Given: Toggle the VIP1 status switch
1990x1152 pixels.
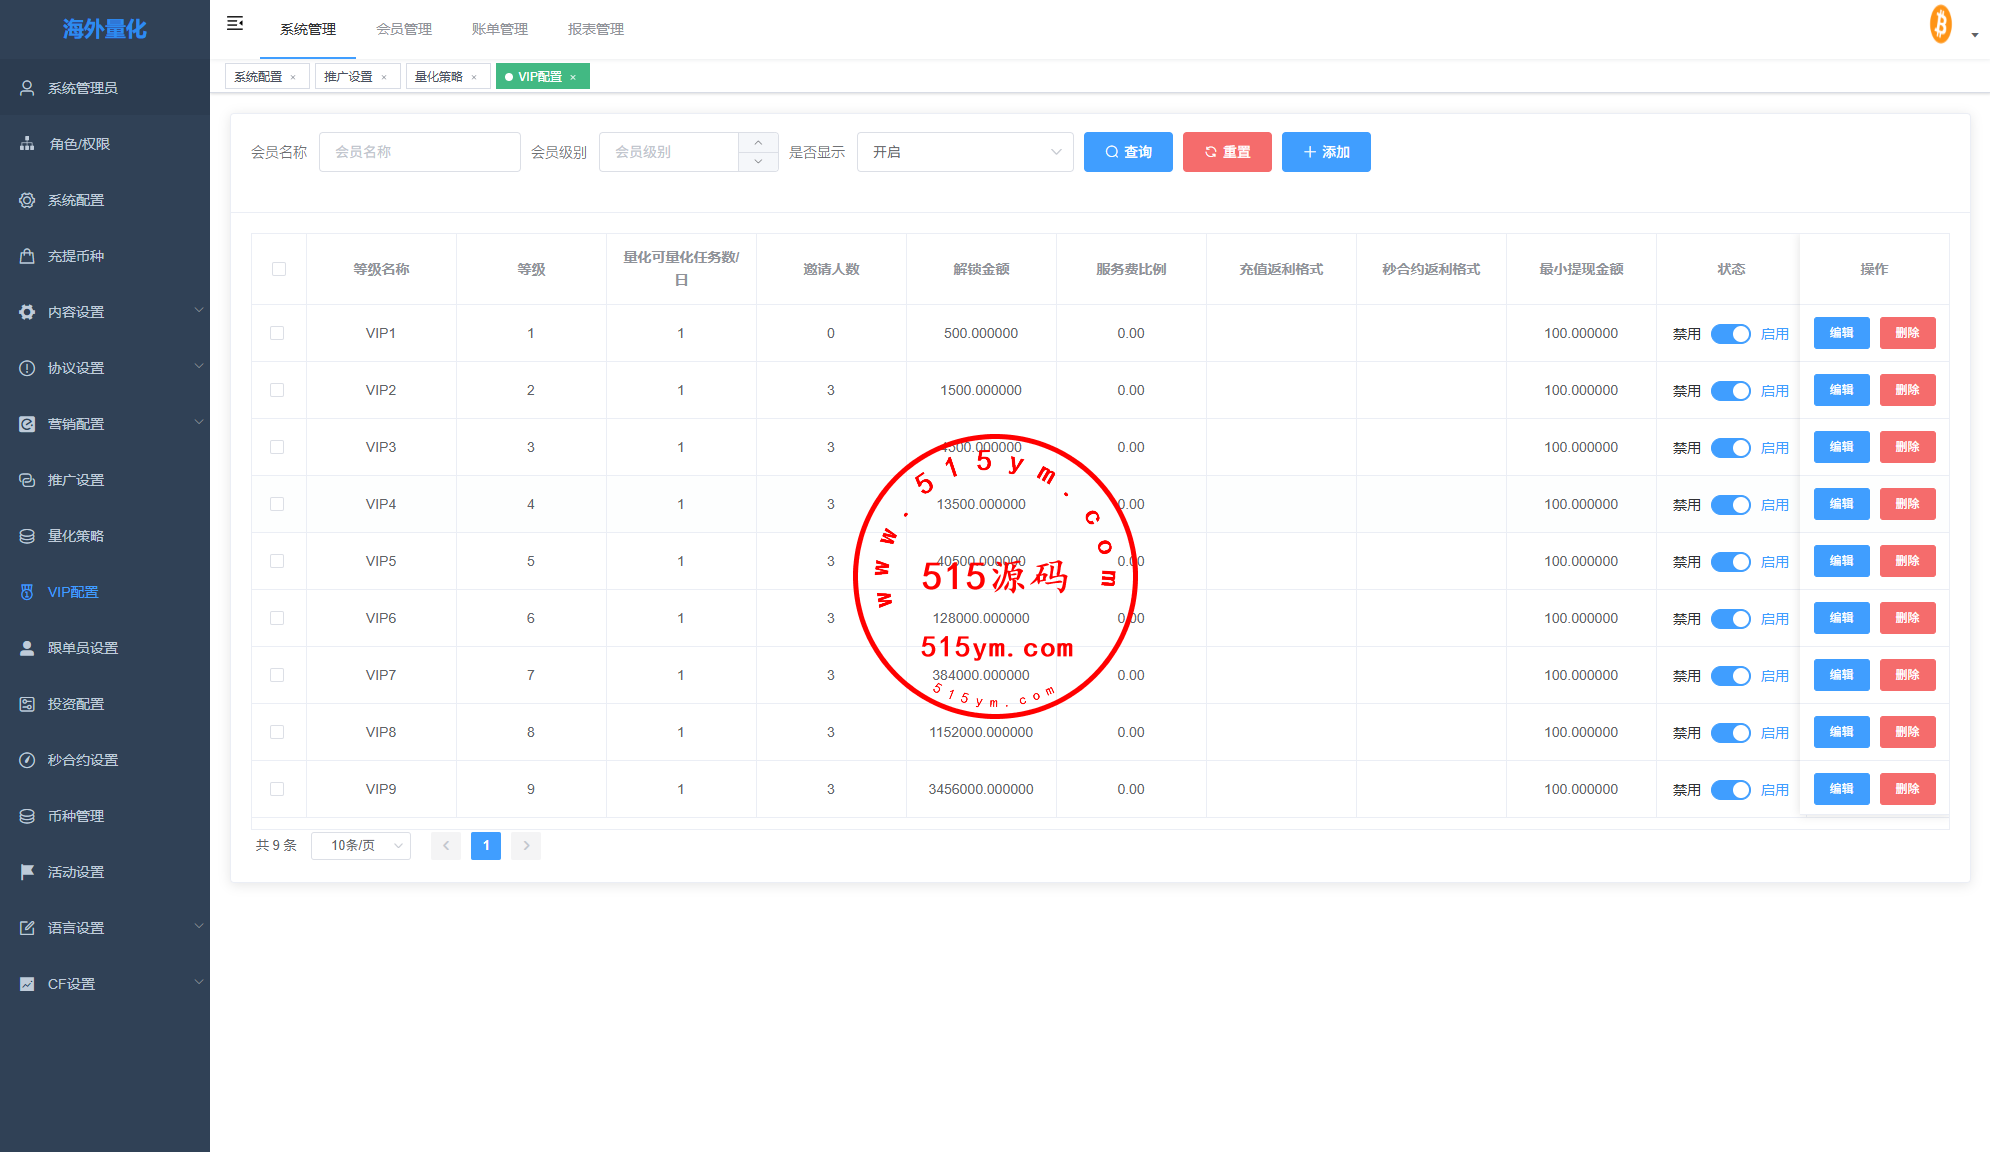Looking at the screenshot, I should (1730, 334).
